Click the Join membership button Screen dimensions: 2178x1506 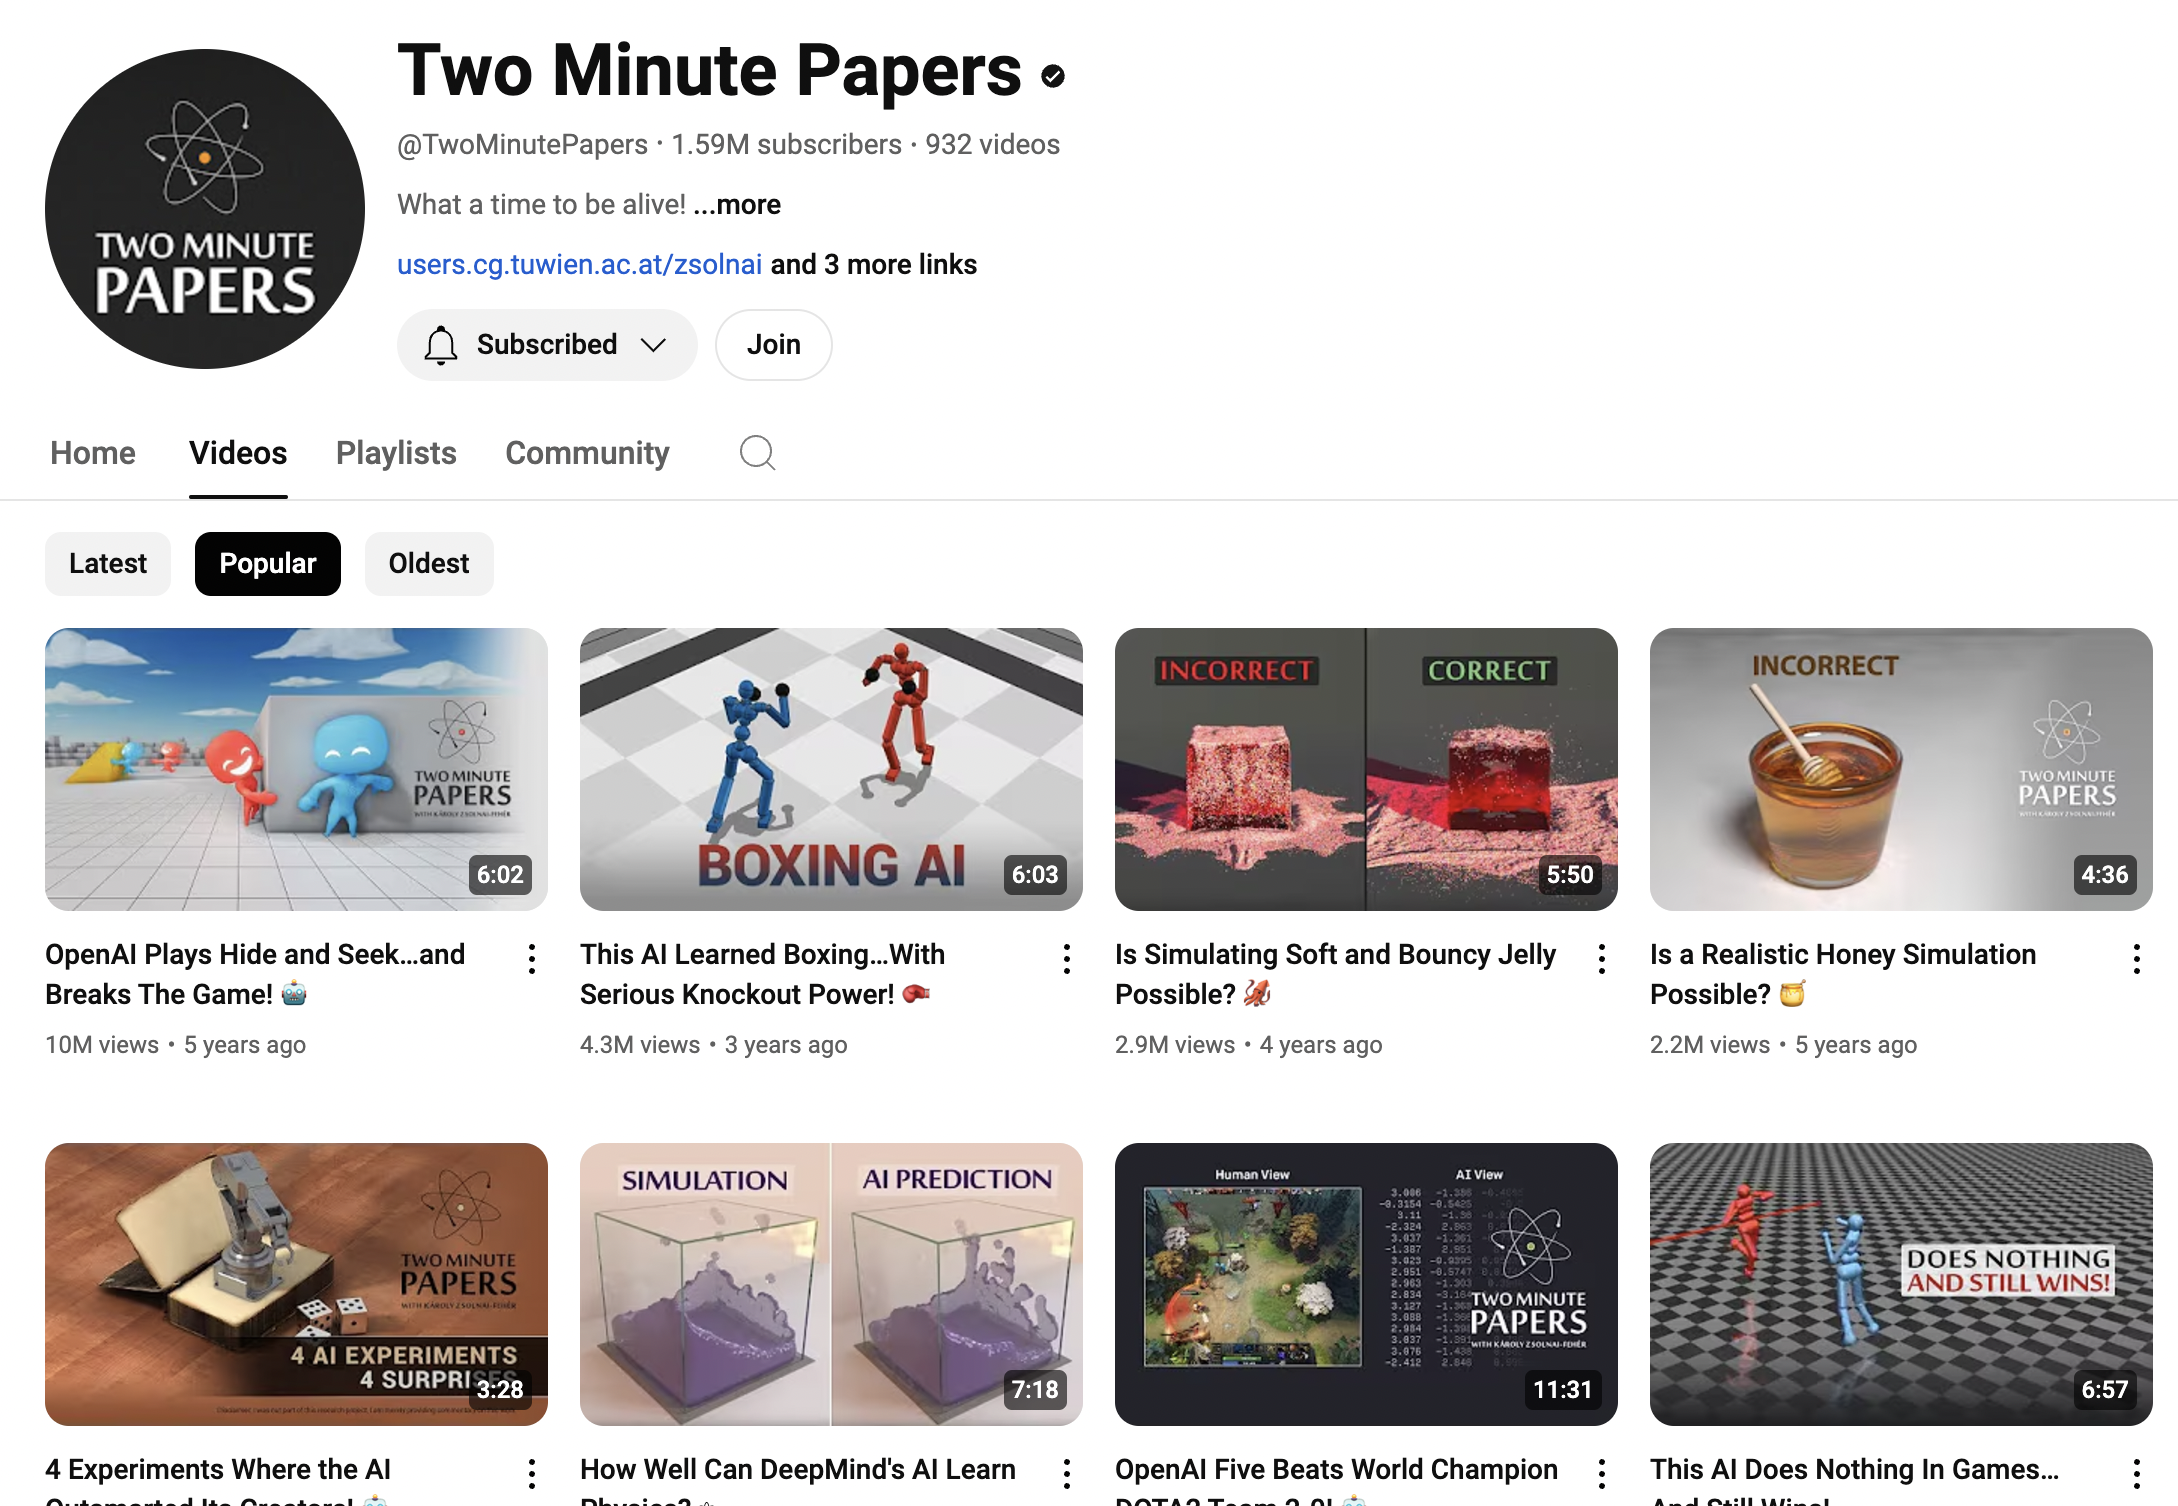[x=774, y=345]
